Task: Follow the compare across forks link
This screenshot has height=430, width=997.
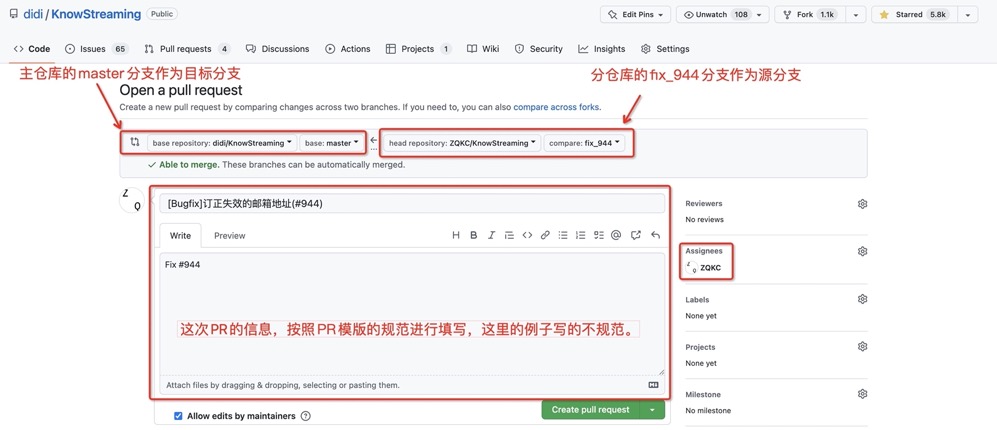Action: pos(556,106)
